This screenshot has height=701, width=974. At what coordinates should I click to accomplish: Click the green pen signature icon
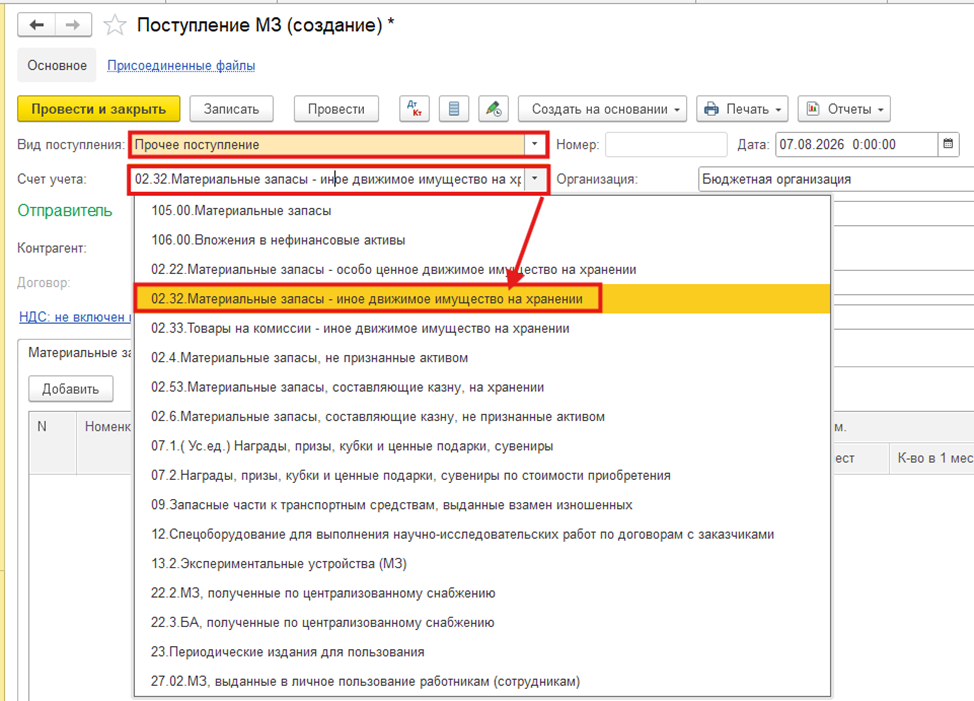493,109
